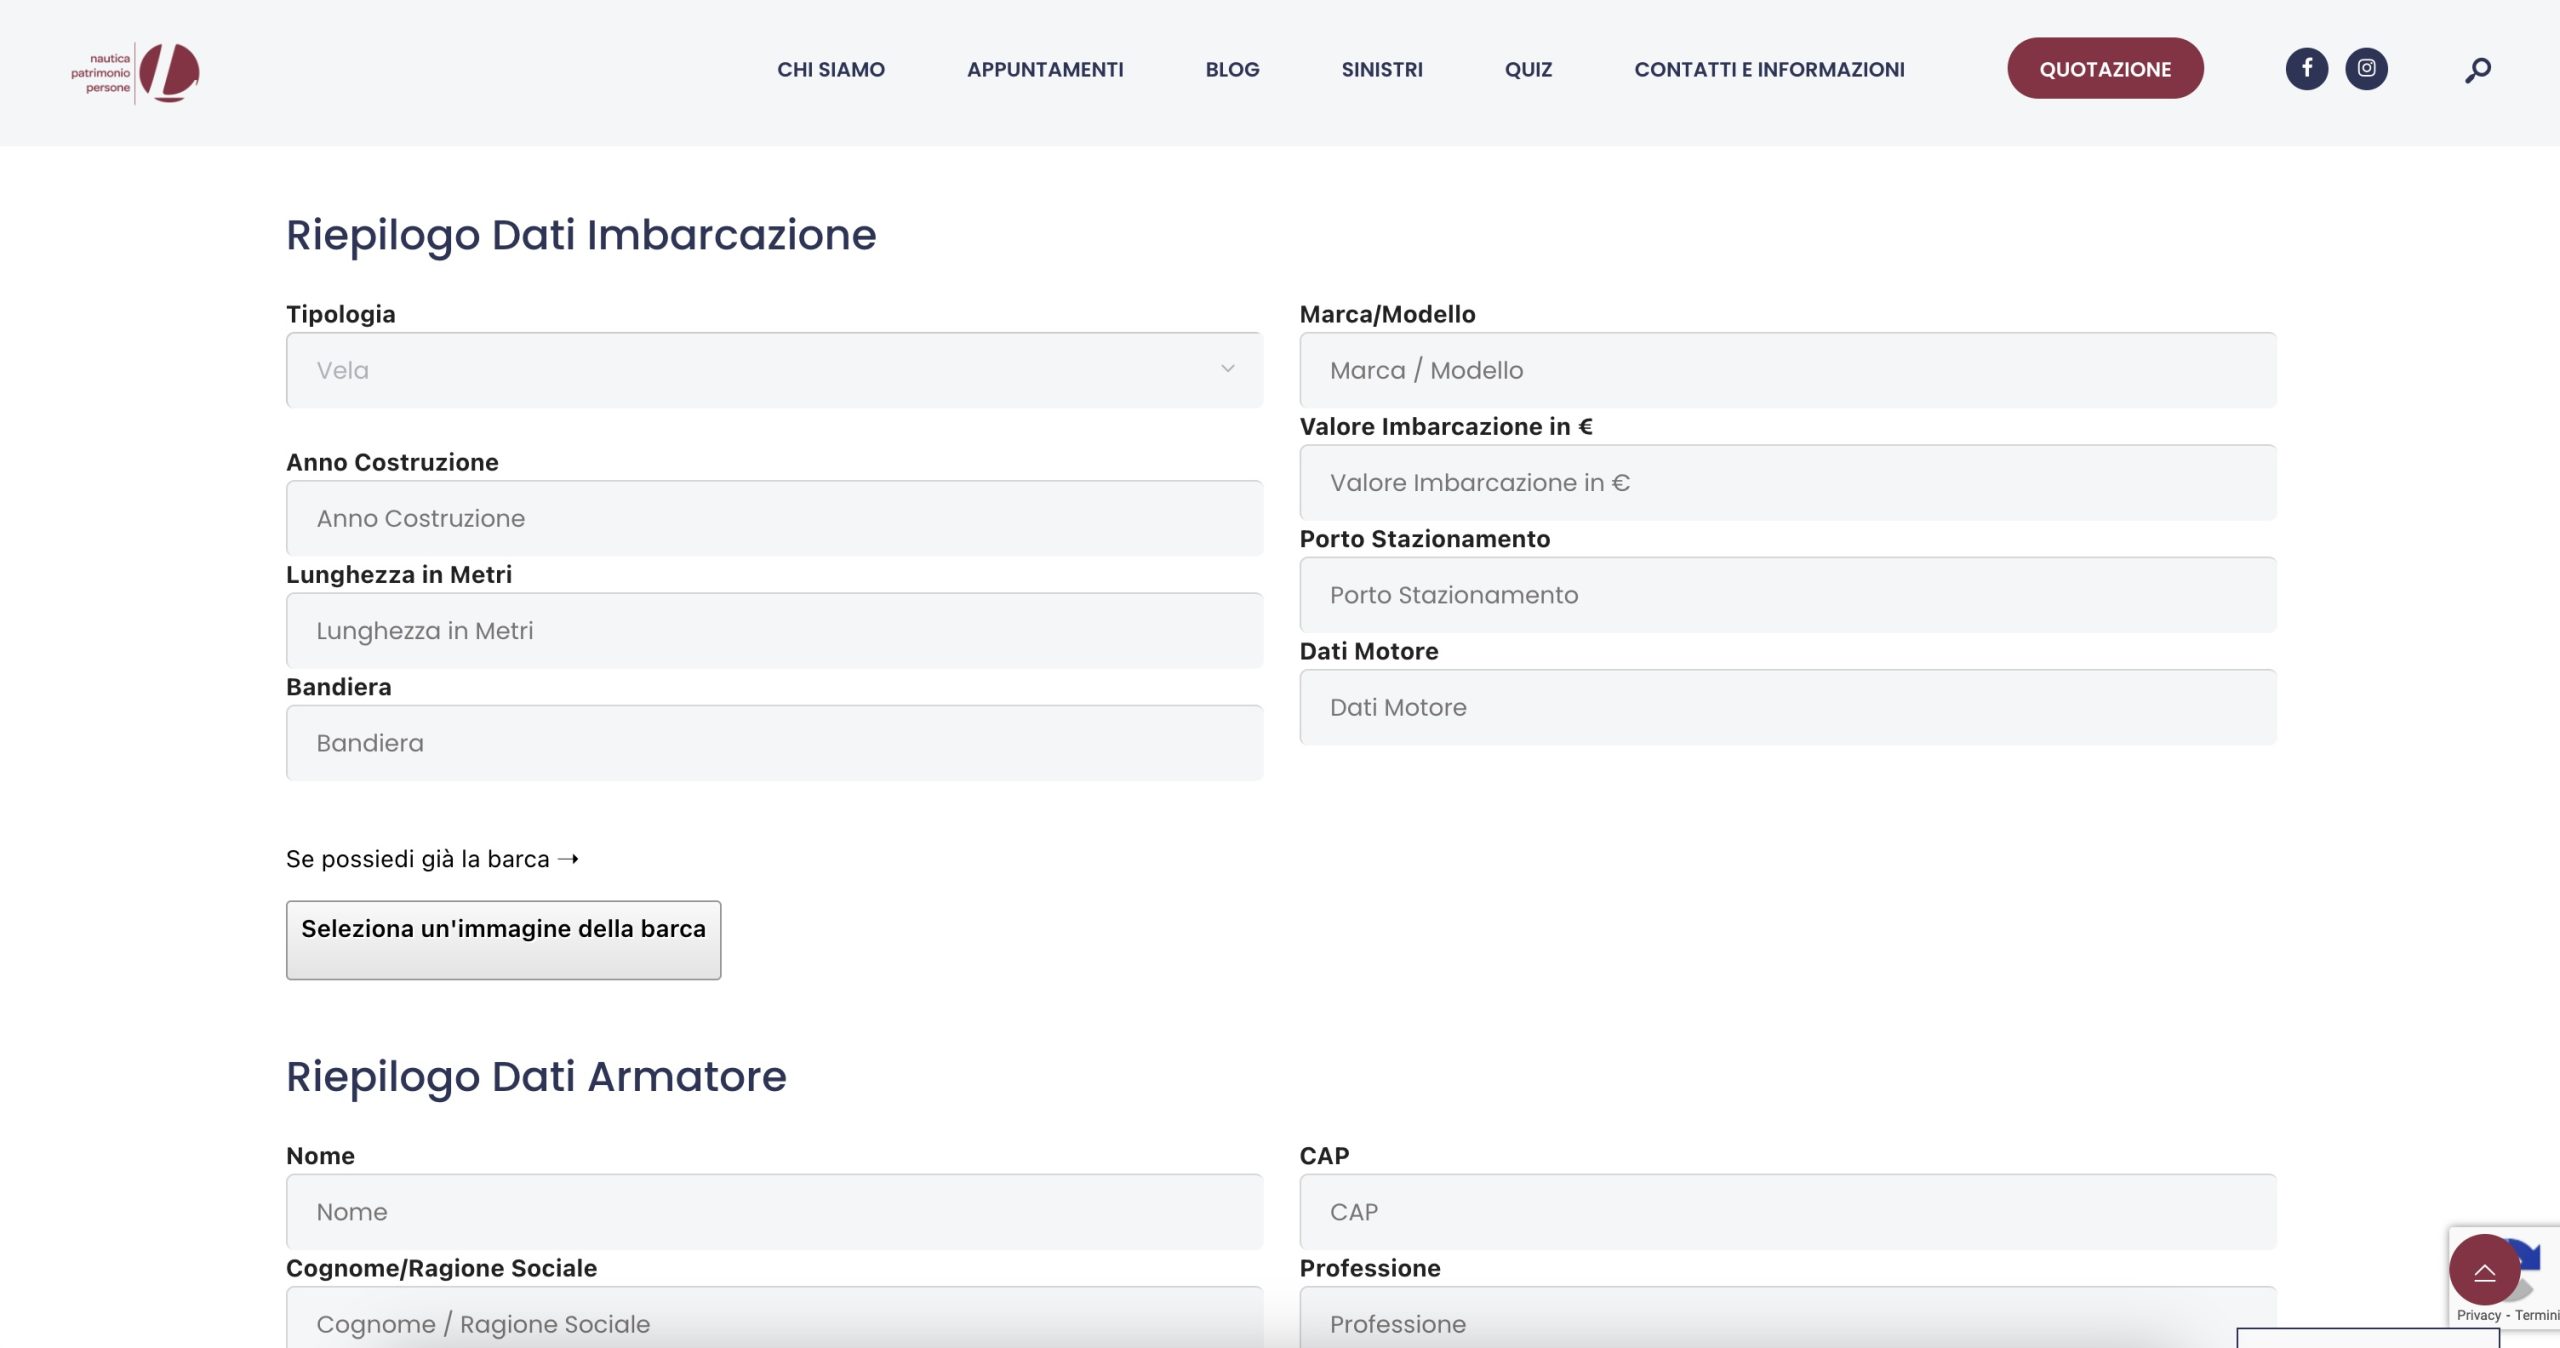This screenshot has height=1348, width=2560.
Task: Click the nautica patrimonio persone logo
Action: (136, 73)
